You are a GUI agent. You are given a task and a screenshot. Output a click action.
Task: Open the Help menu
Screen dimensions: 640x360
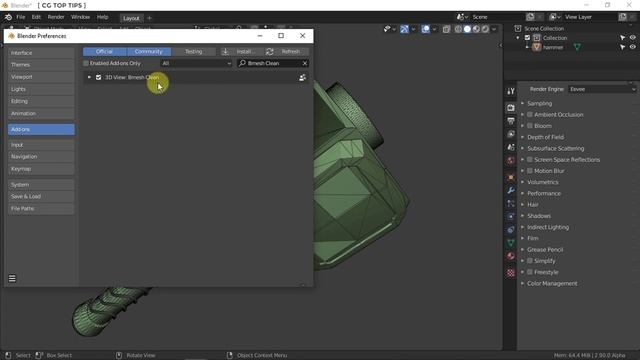102,17
